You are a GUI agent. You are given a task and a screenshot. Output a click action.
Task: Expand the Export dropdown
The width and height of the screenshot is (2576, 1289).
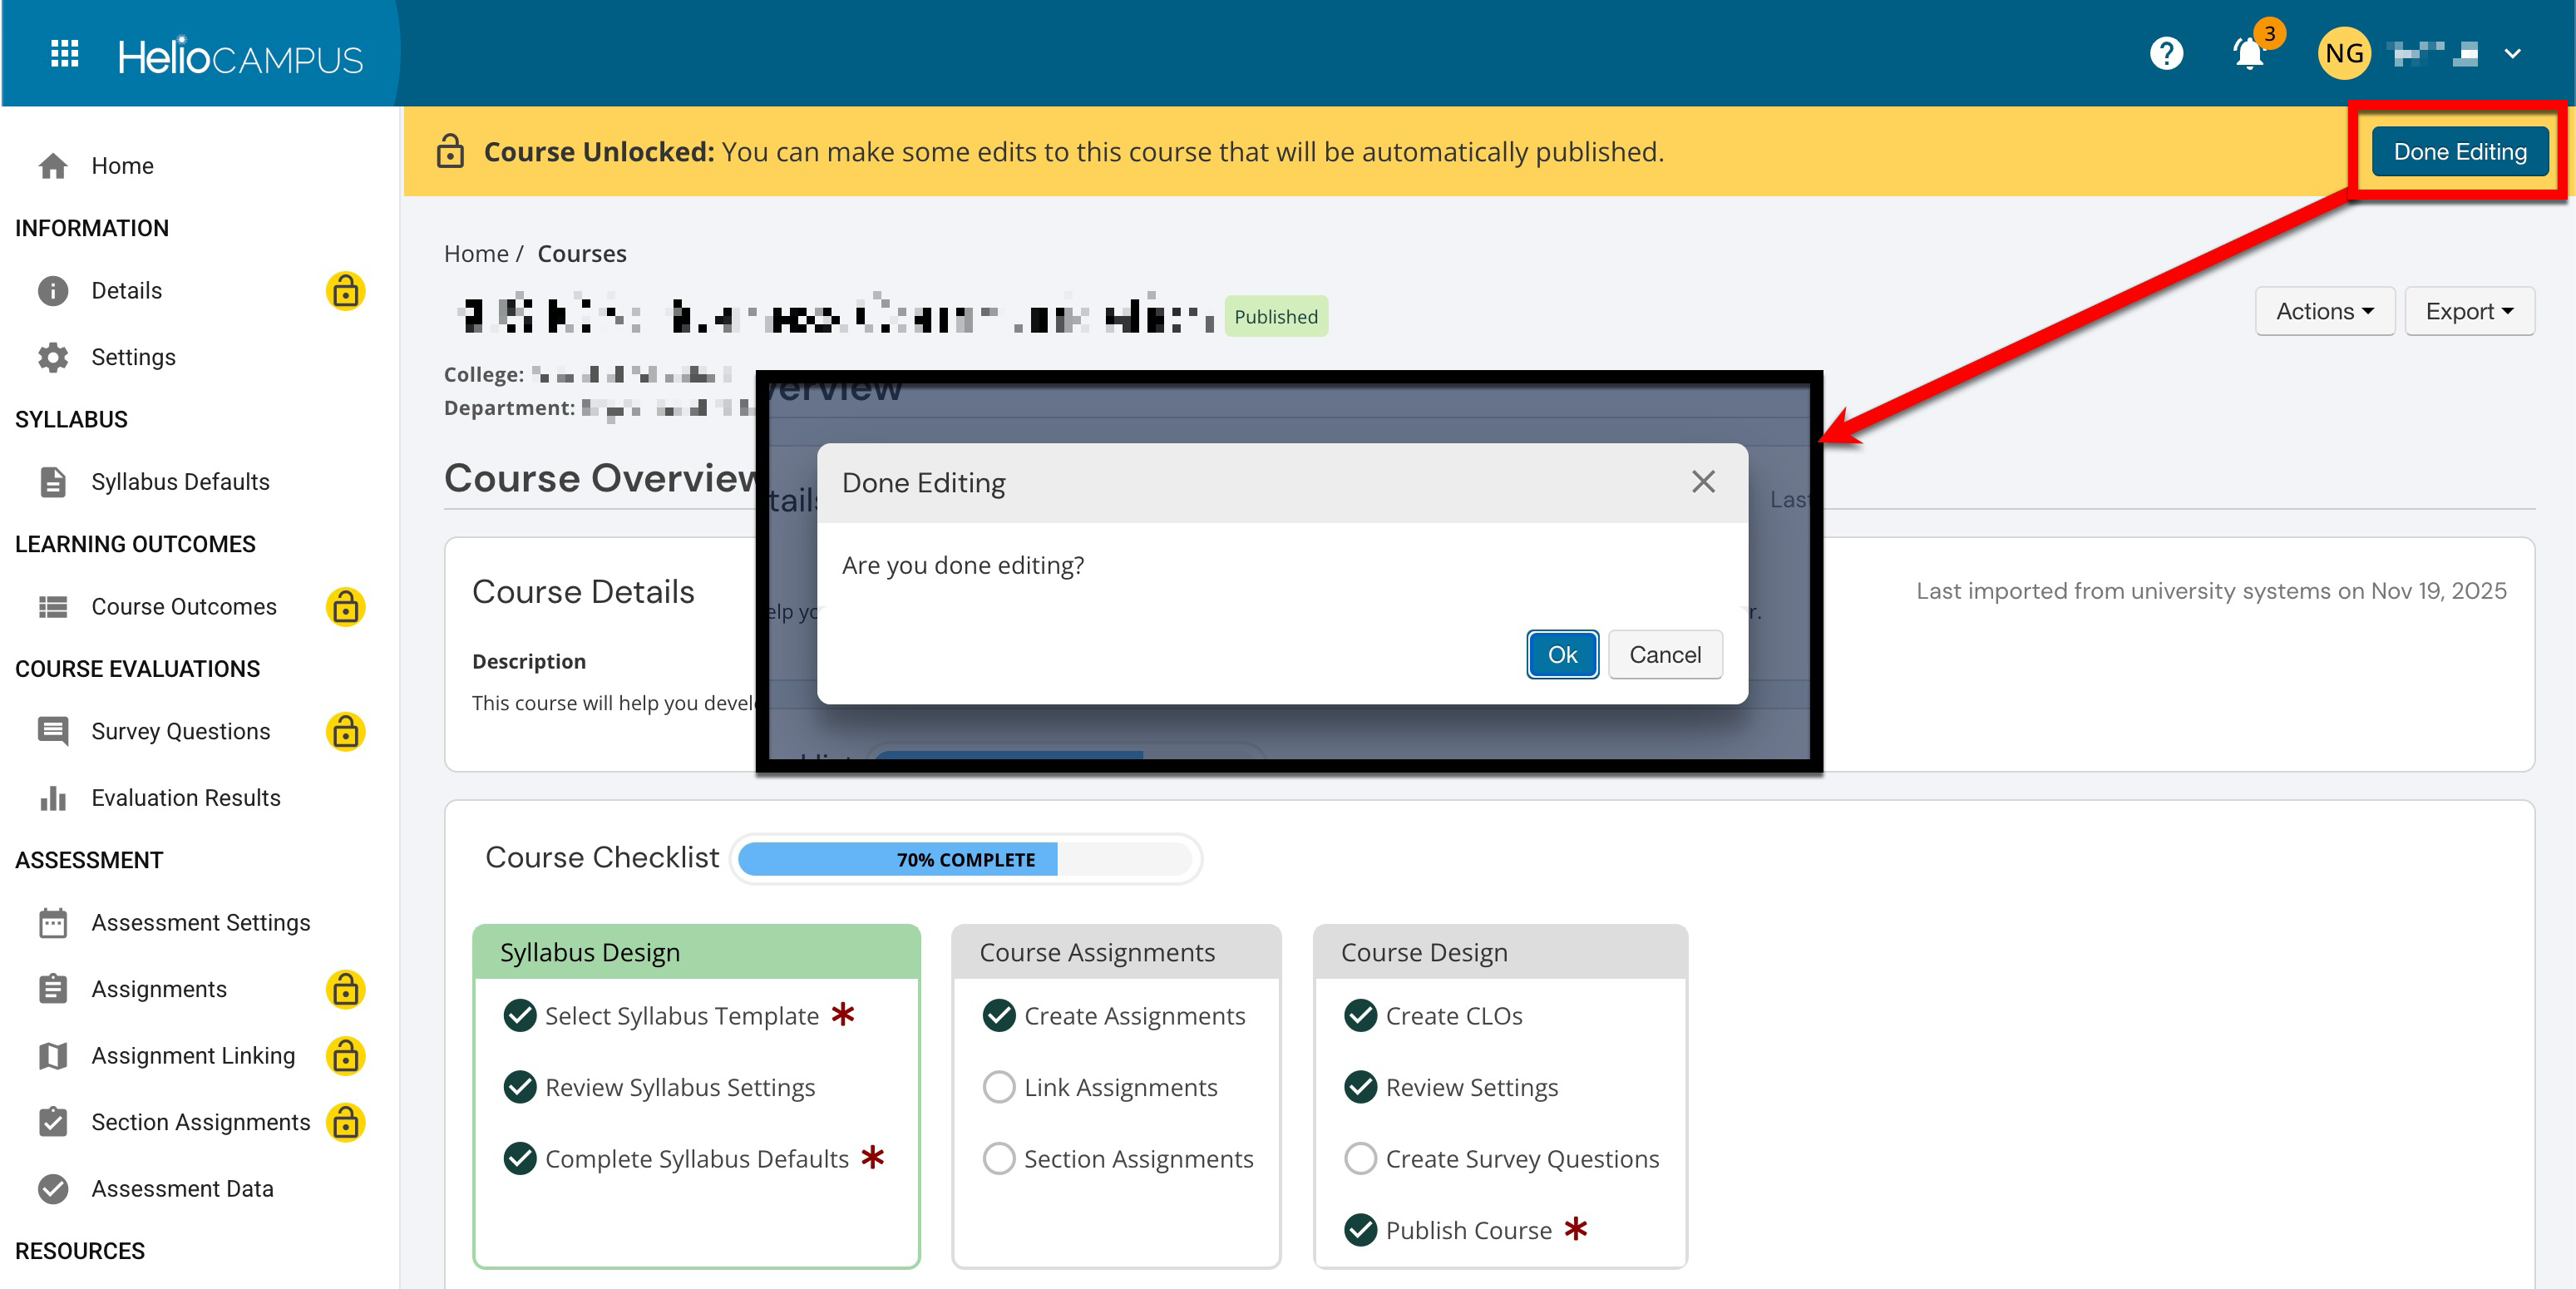coord(2468,312)
